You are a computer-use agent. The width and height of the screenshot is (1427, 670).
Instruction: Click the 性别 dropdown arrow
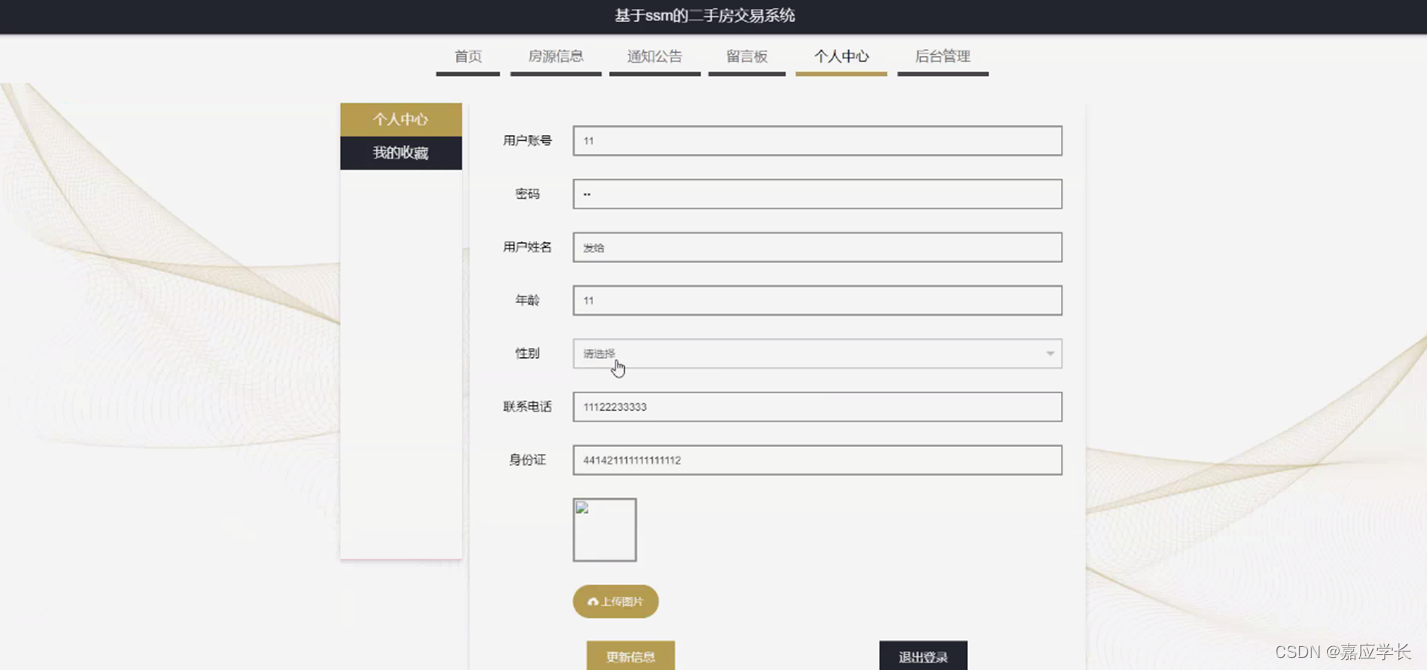[1050, 353]
